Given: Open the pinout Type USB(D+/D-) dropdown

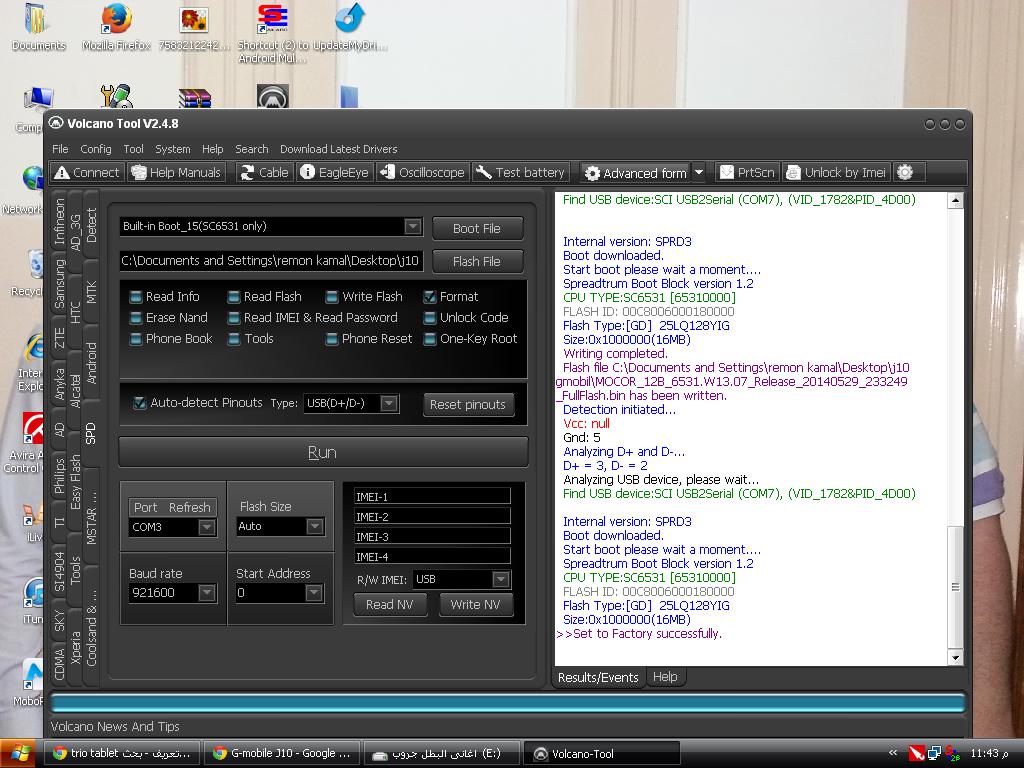Looking at the screenshot, I should pyautogui.click(x=389, y=403).
